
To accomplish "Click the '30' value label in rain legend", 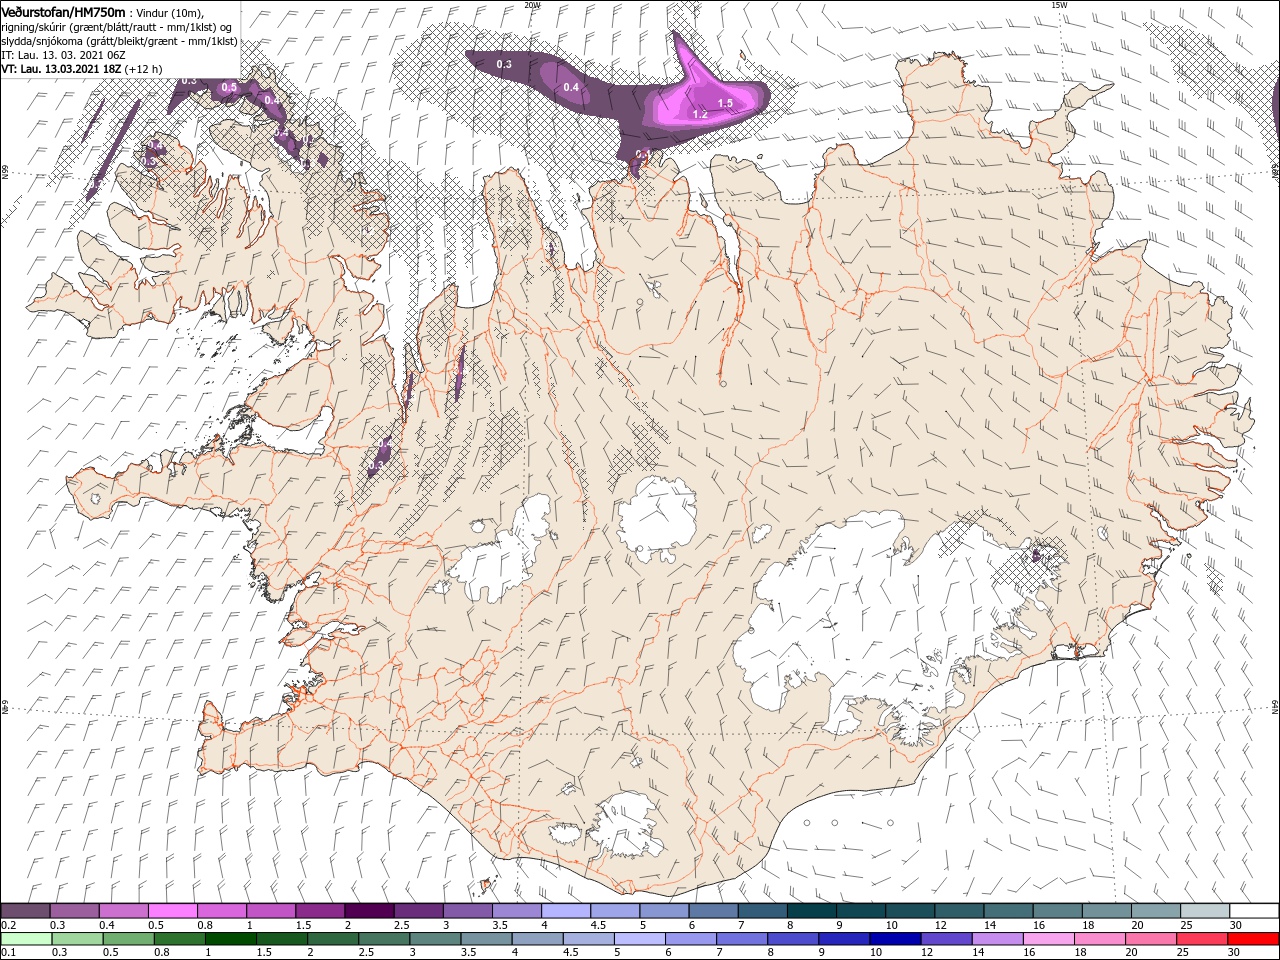I will click(1234, 953).
